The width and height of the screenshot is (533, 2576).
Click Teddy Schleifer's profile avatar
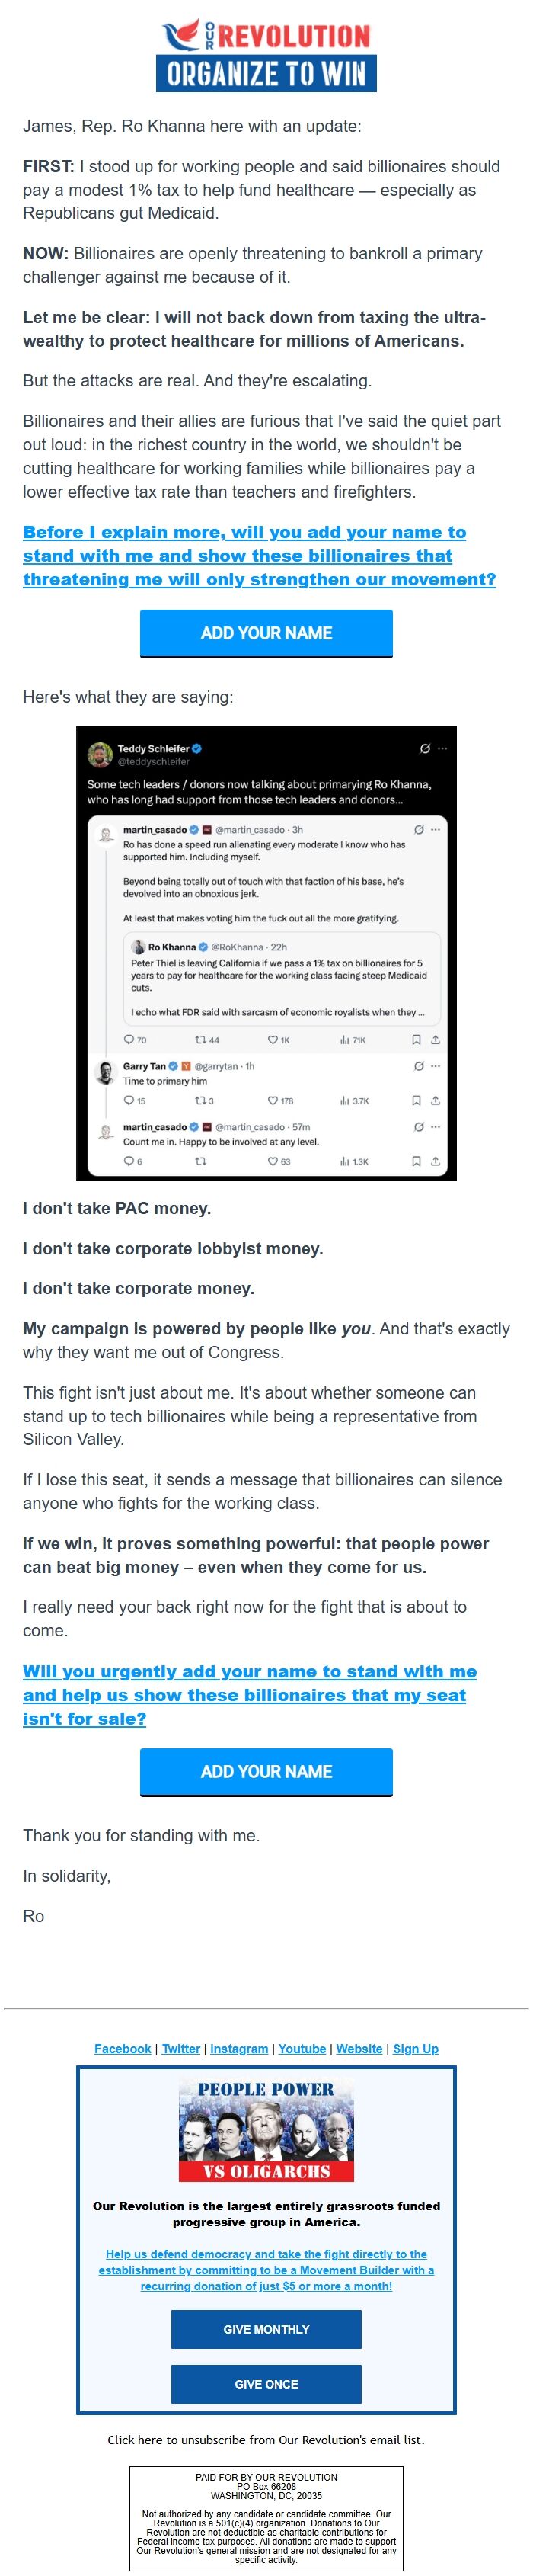100,754
